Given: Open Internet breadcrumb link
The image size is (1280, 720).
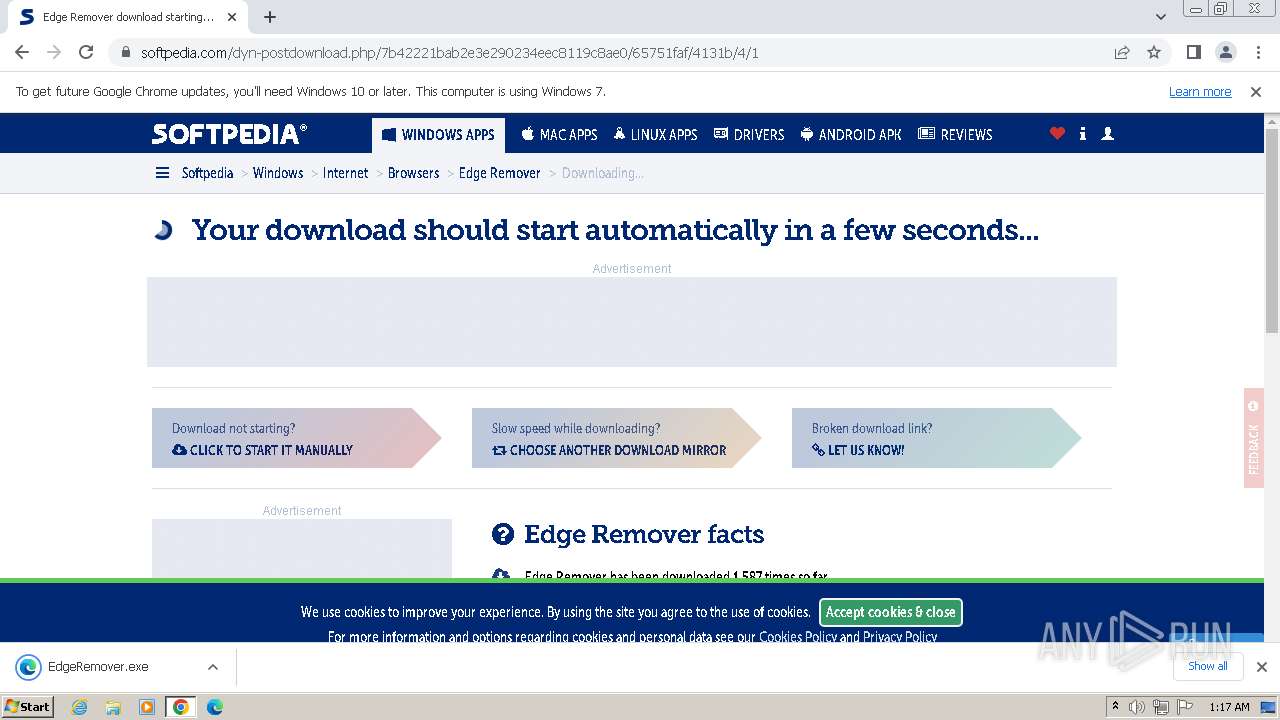Looking at the screenshot, I should pos(345,173).
